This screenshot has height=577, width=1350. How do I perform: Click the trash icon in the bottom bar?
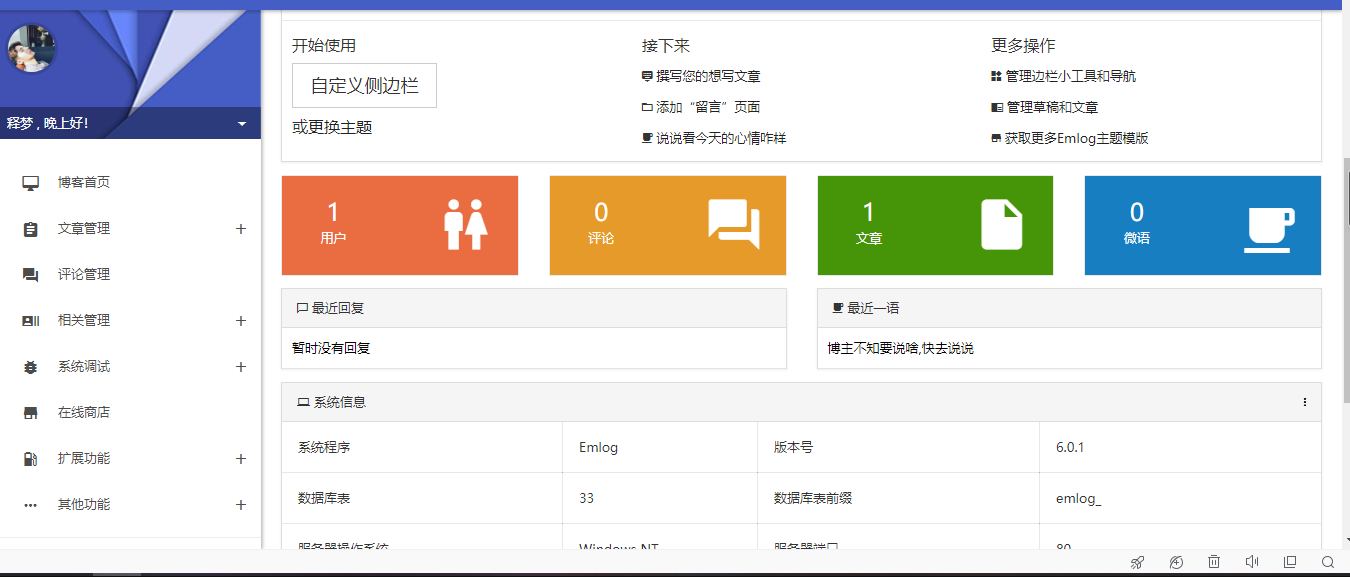(1213, 562)
